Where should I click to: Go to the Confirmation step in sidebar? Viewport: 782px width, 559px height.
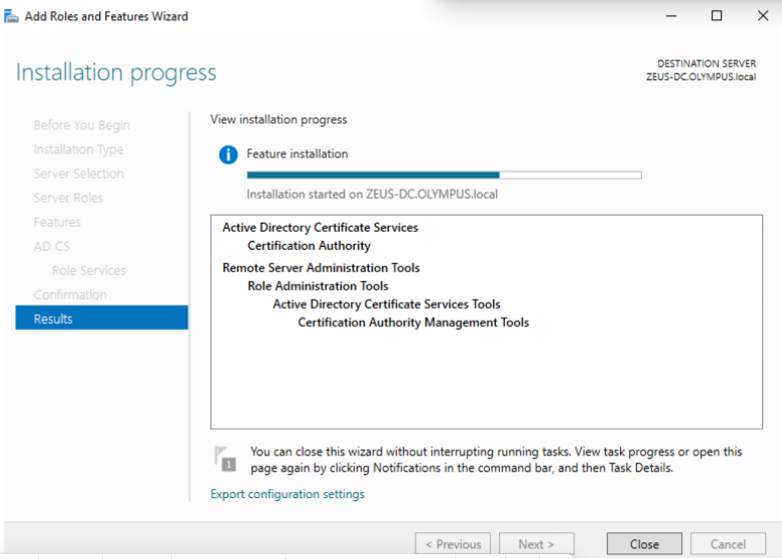point(70,294)
